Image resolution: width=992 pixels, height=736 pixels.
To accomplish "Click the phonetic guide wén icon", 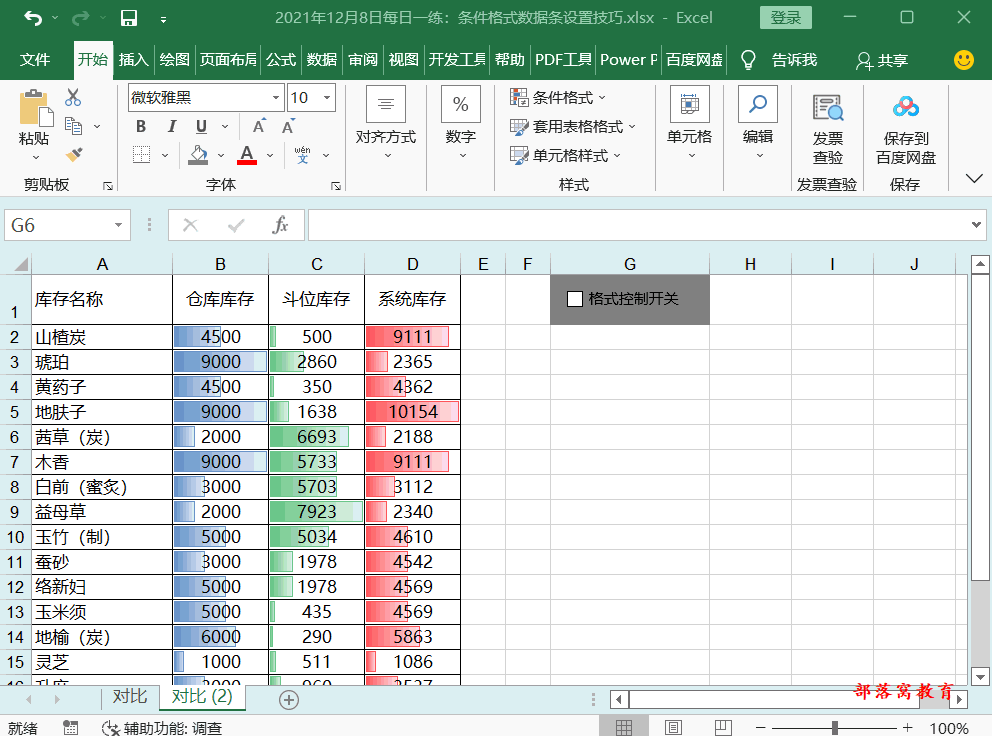I will [302, 154].
